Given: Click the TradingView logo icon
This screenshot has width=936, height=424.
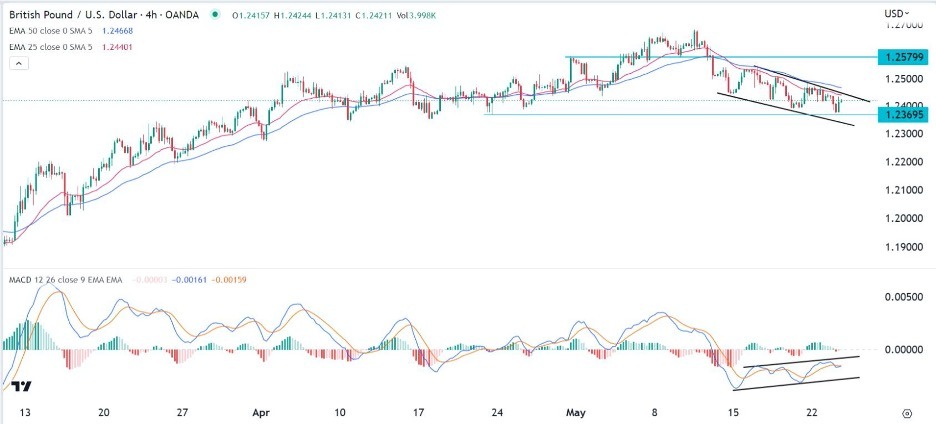Looking at the screenshot, I should click(22, 386).
